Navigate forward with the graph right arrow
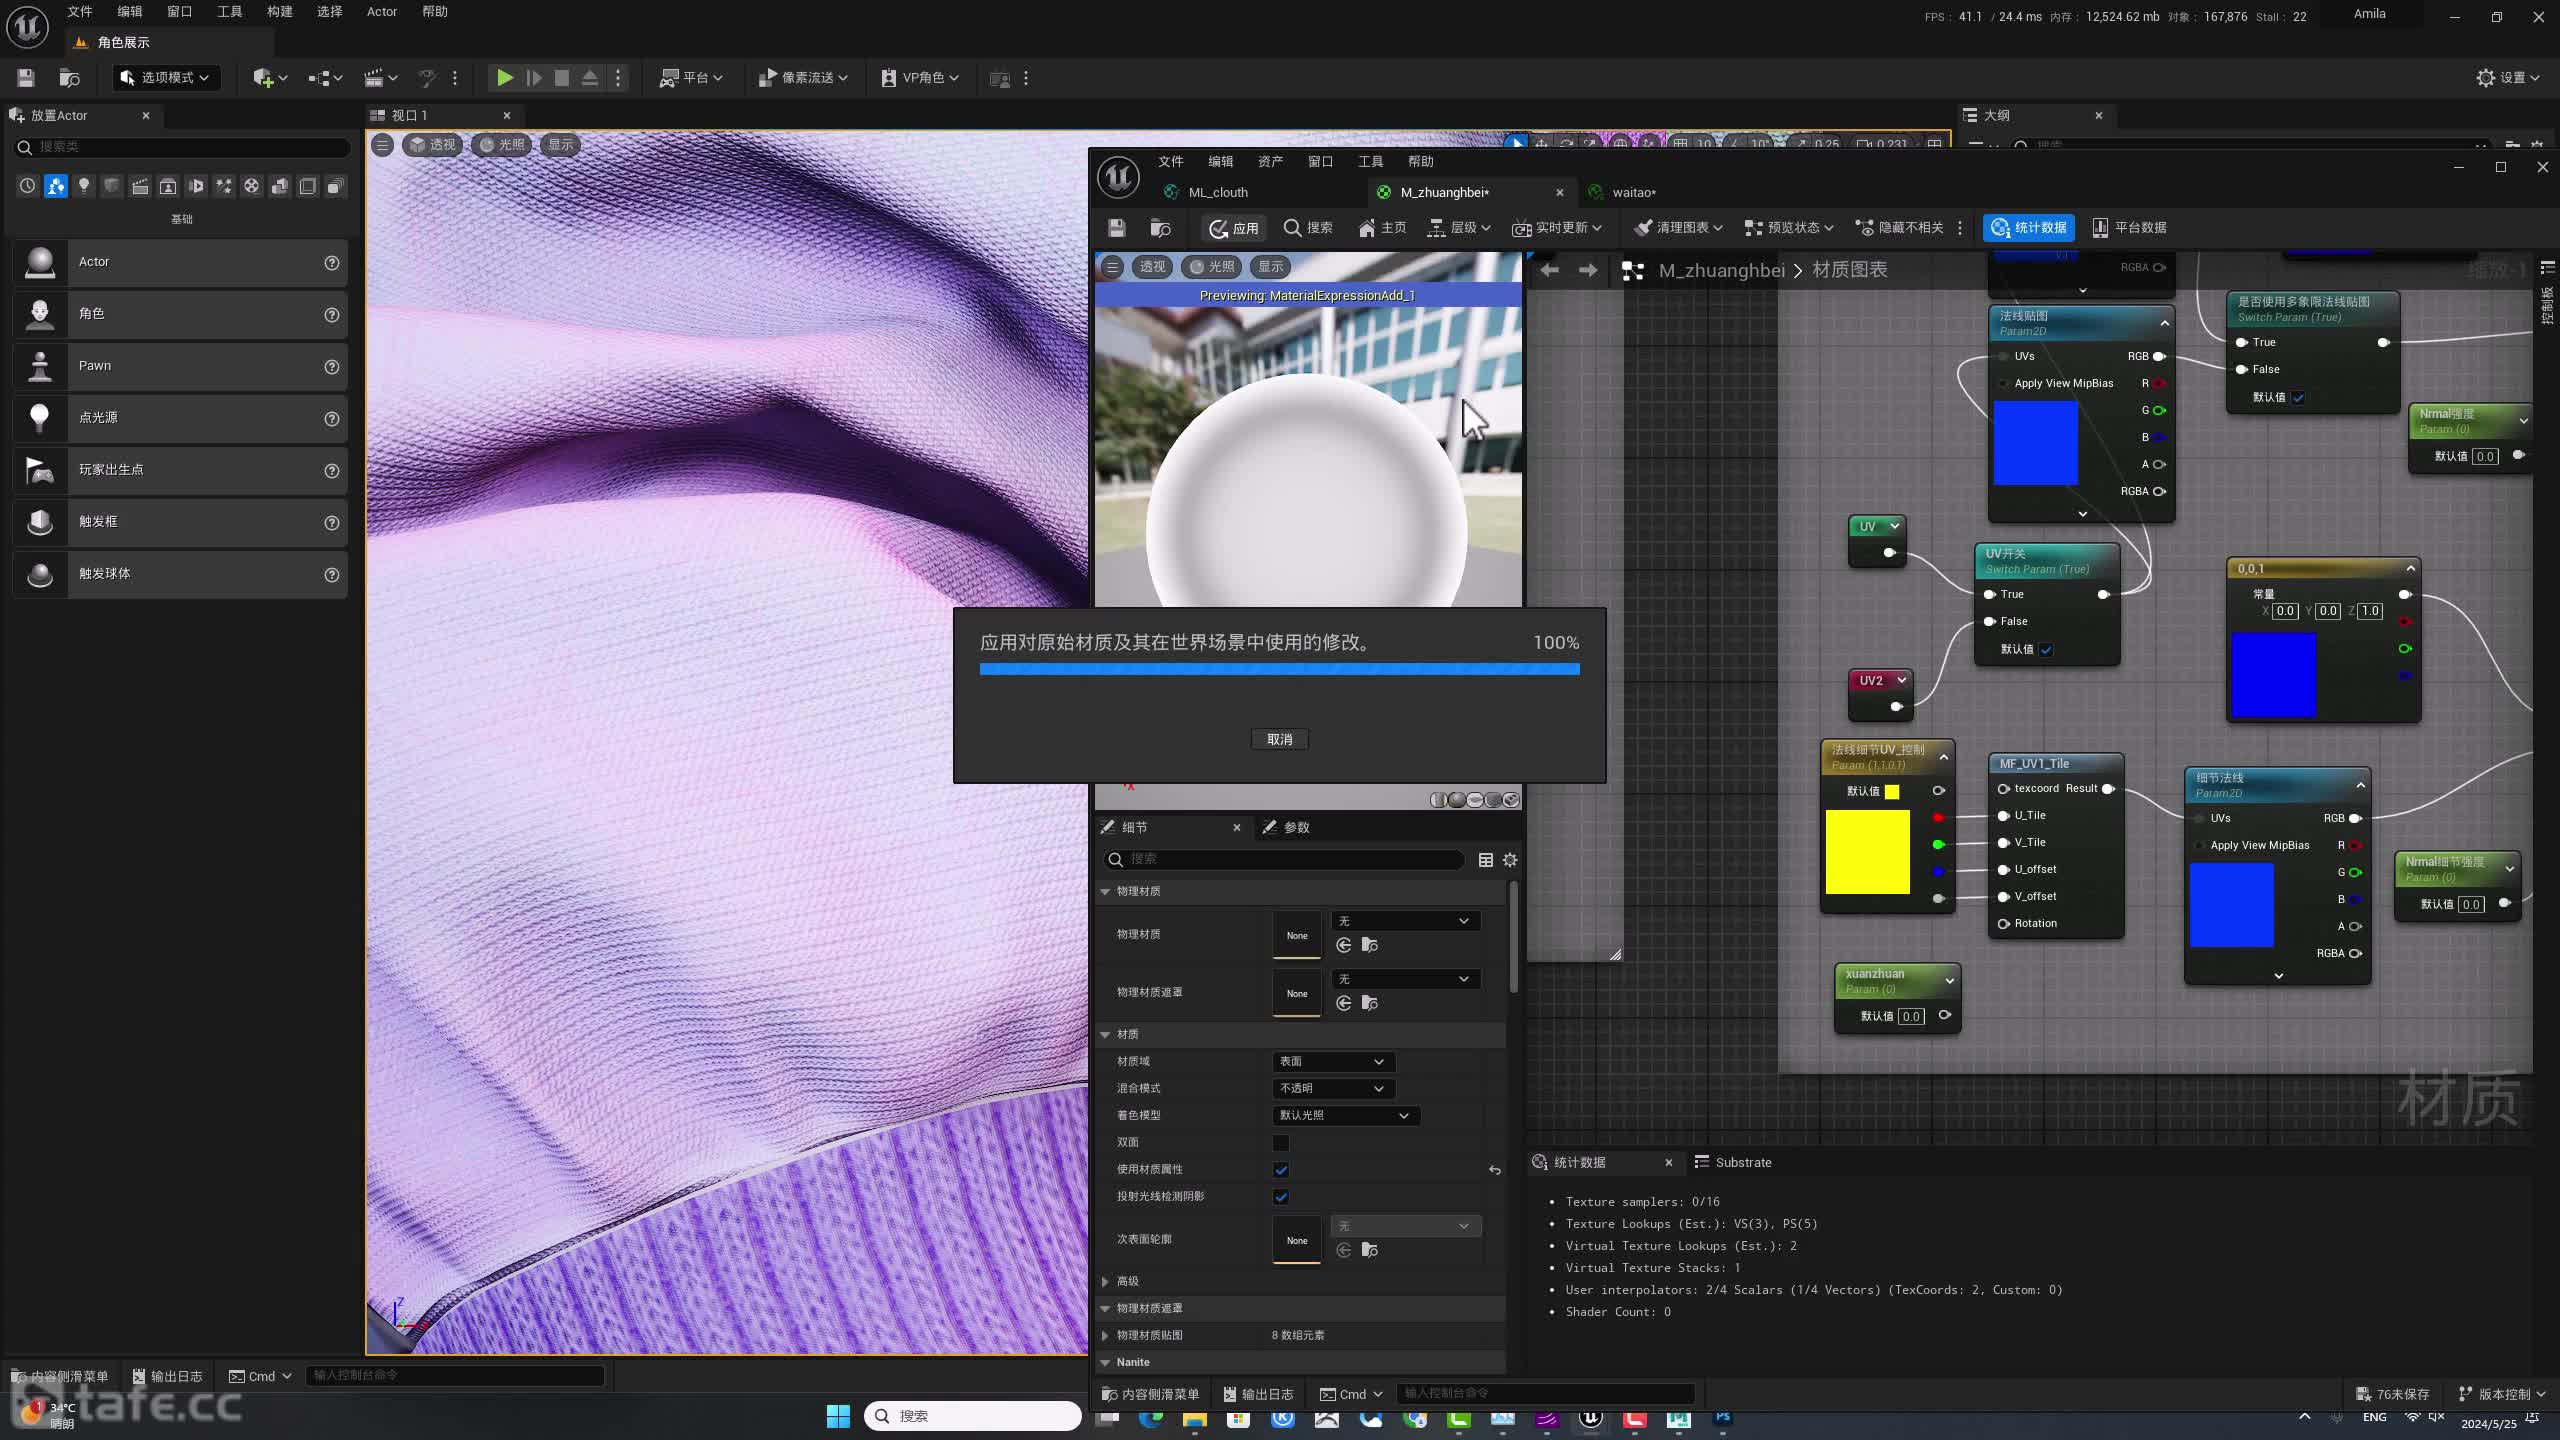Viewport: 2560px width, 1440px height. [x=1588, y=270]
